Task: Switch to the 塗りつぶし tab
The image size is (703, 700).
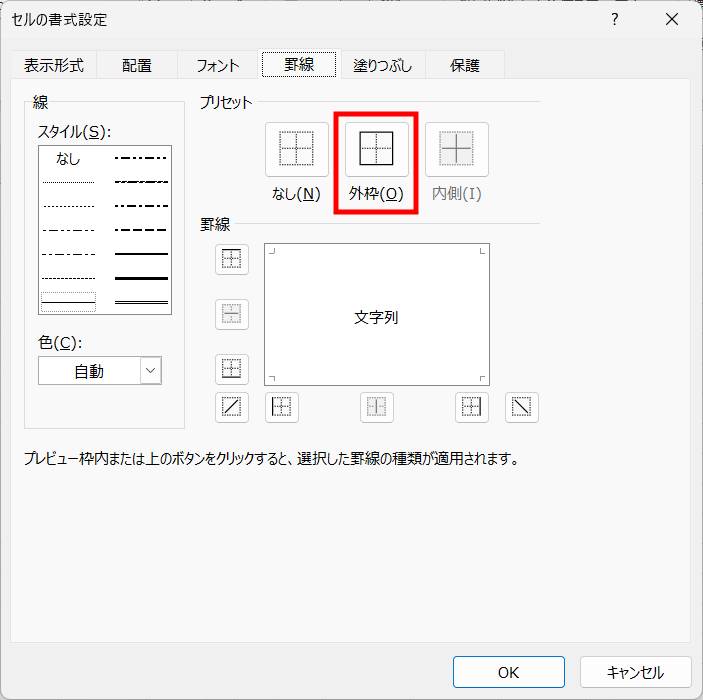Action: click(382, 65)
